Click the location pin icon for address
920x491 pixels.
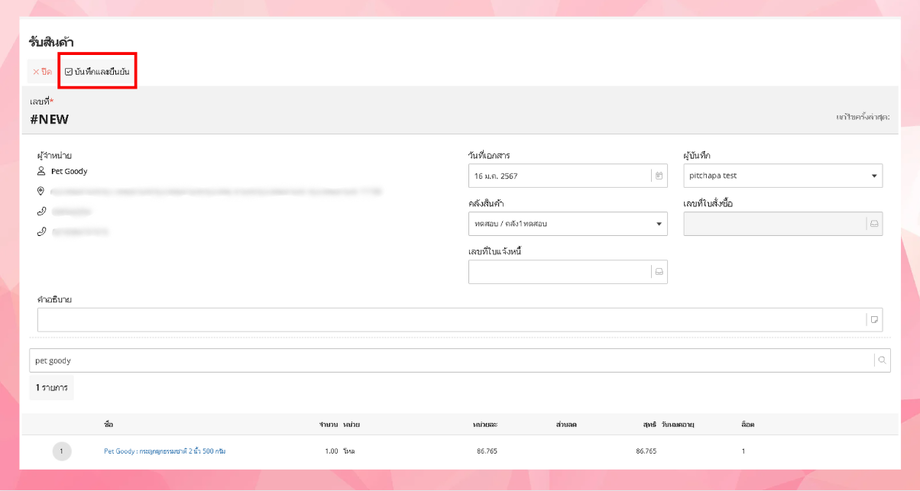tap(41, 191)
